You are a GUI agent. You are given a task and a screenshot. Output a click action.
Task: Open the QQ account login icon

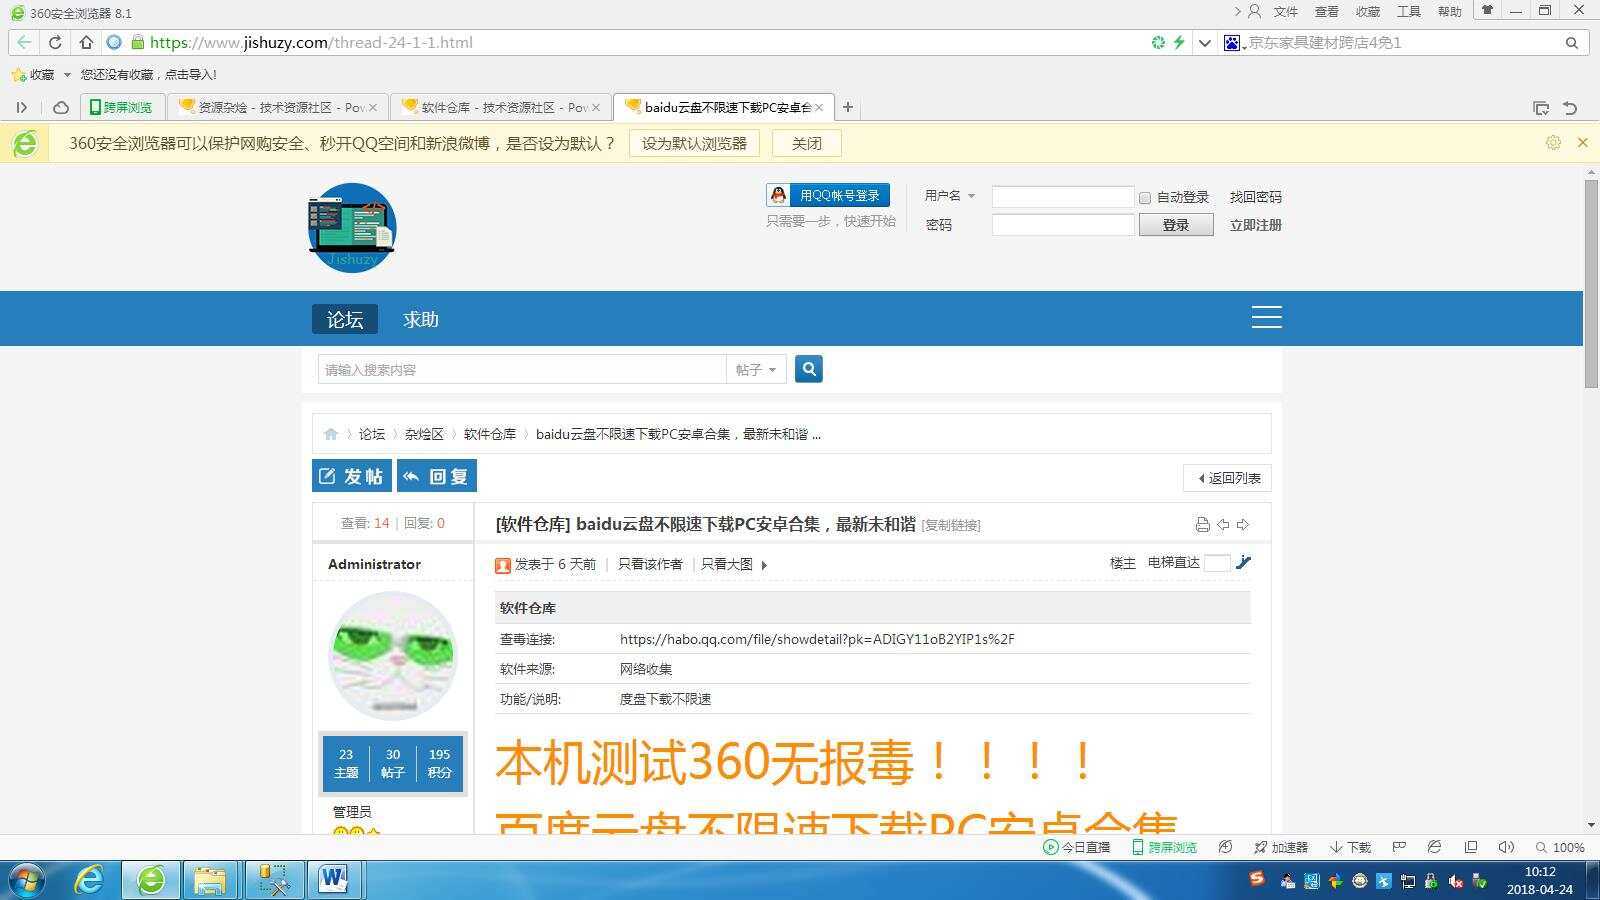[778, 195]
